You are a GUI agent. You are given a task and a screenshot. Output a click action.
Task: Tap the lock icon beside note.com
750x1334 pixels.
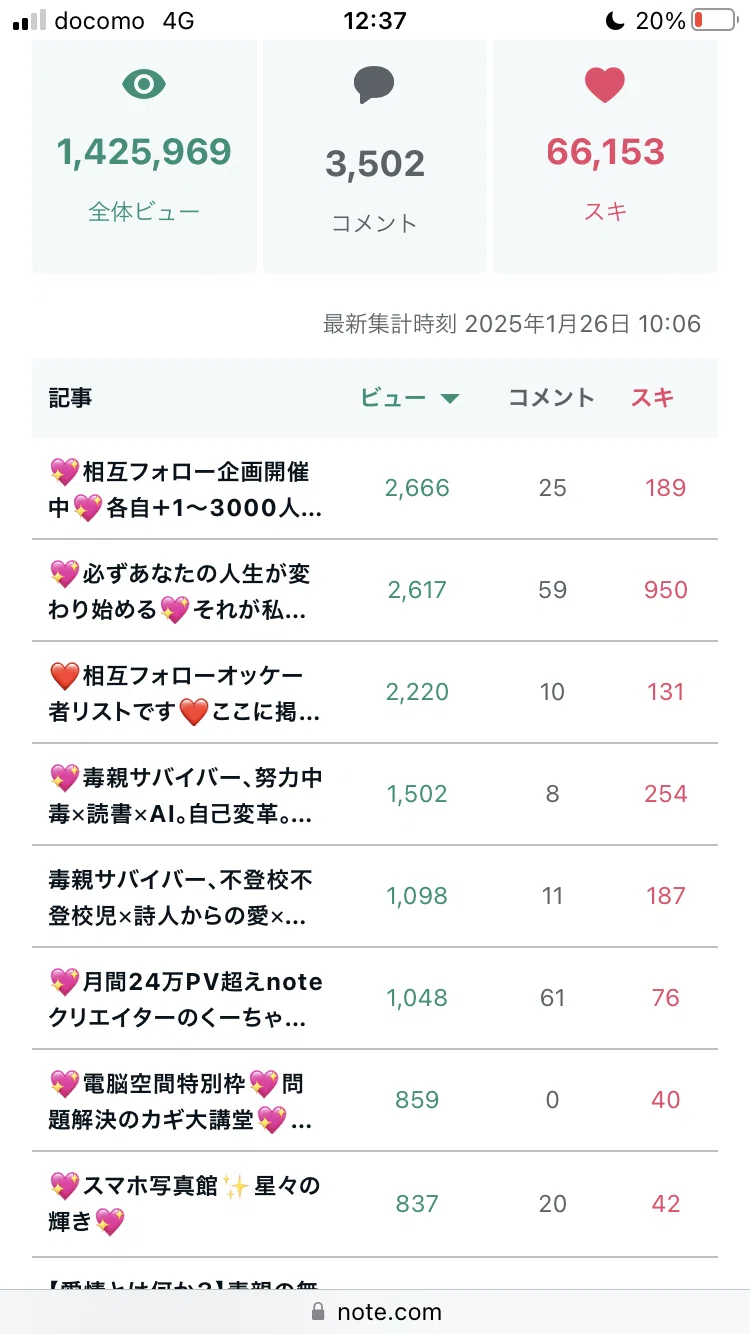(x=319, y=1311)
